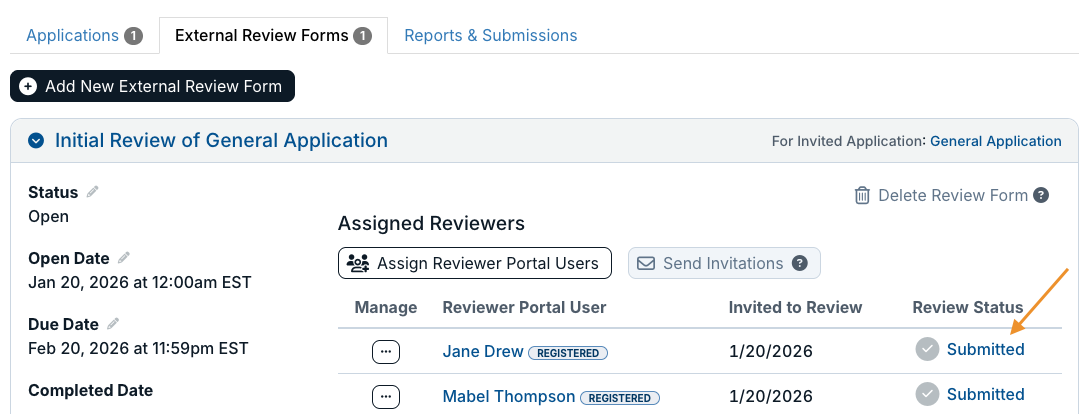The image size is (1090, 414).
Task: Open the manage menu for Mabel Thompson
Action: point(386,397)
